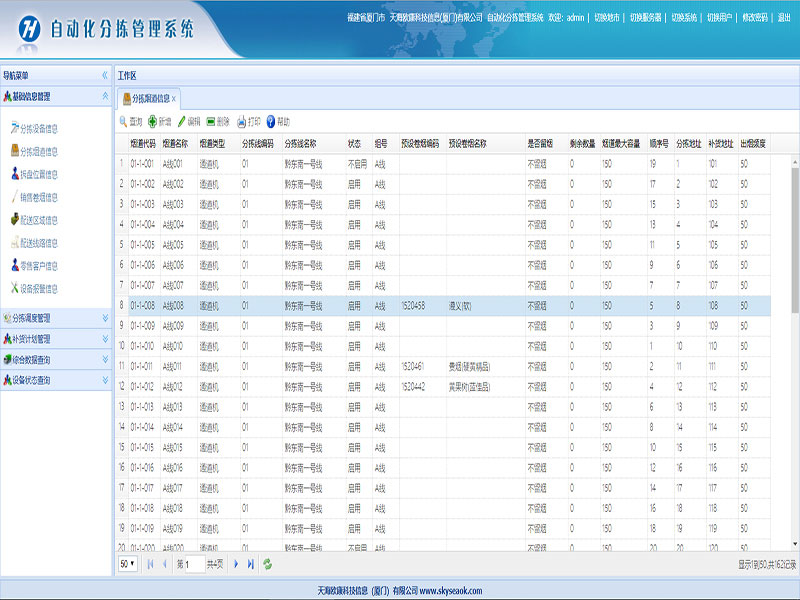Expand the 分拣调度管理 section
Screen dimensions: 800x600
(105, 318)
